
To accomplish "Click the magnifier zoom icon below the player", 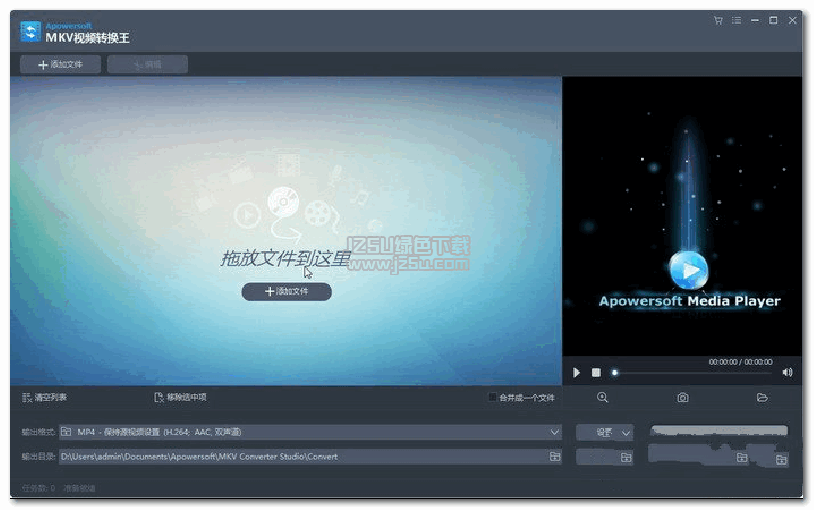I will pyautogui.click(x=602, y=398).
